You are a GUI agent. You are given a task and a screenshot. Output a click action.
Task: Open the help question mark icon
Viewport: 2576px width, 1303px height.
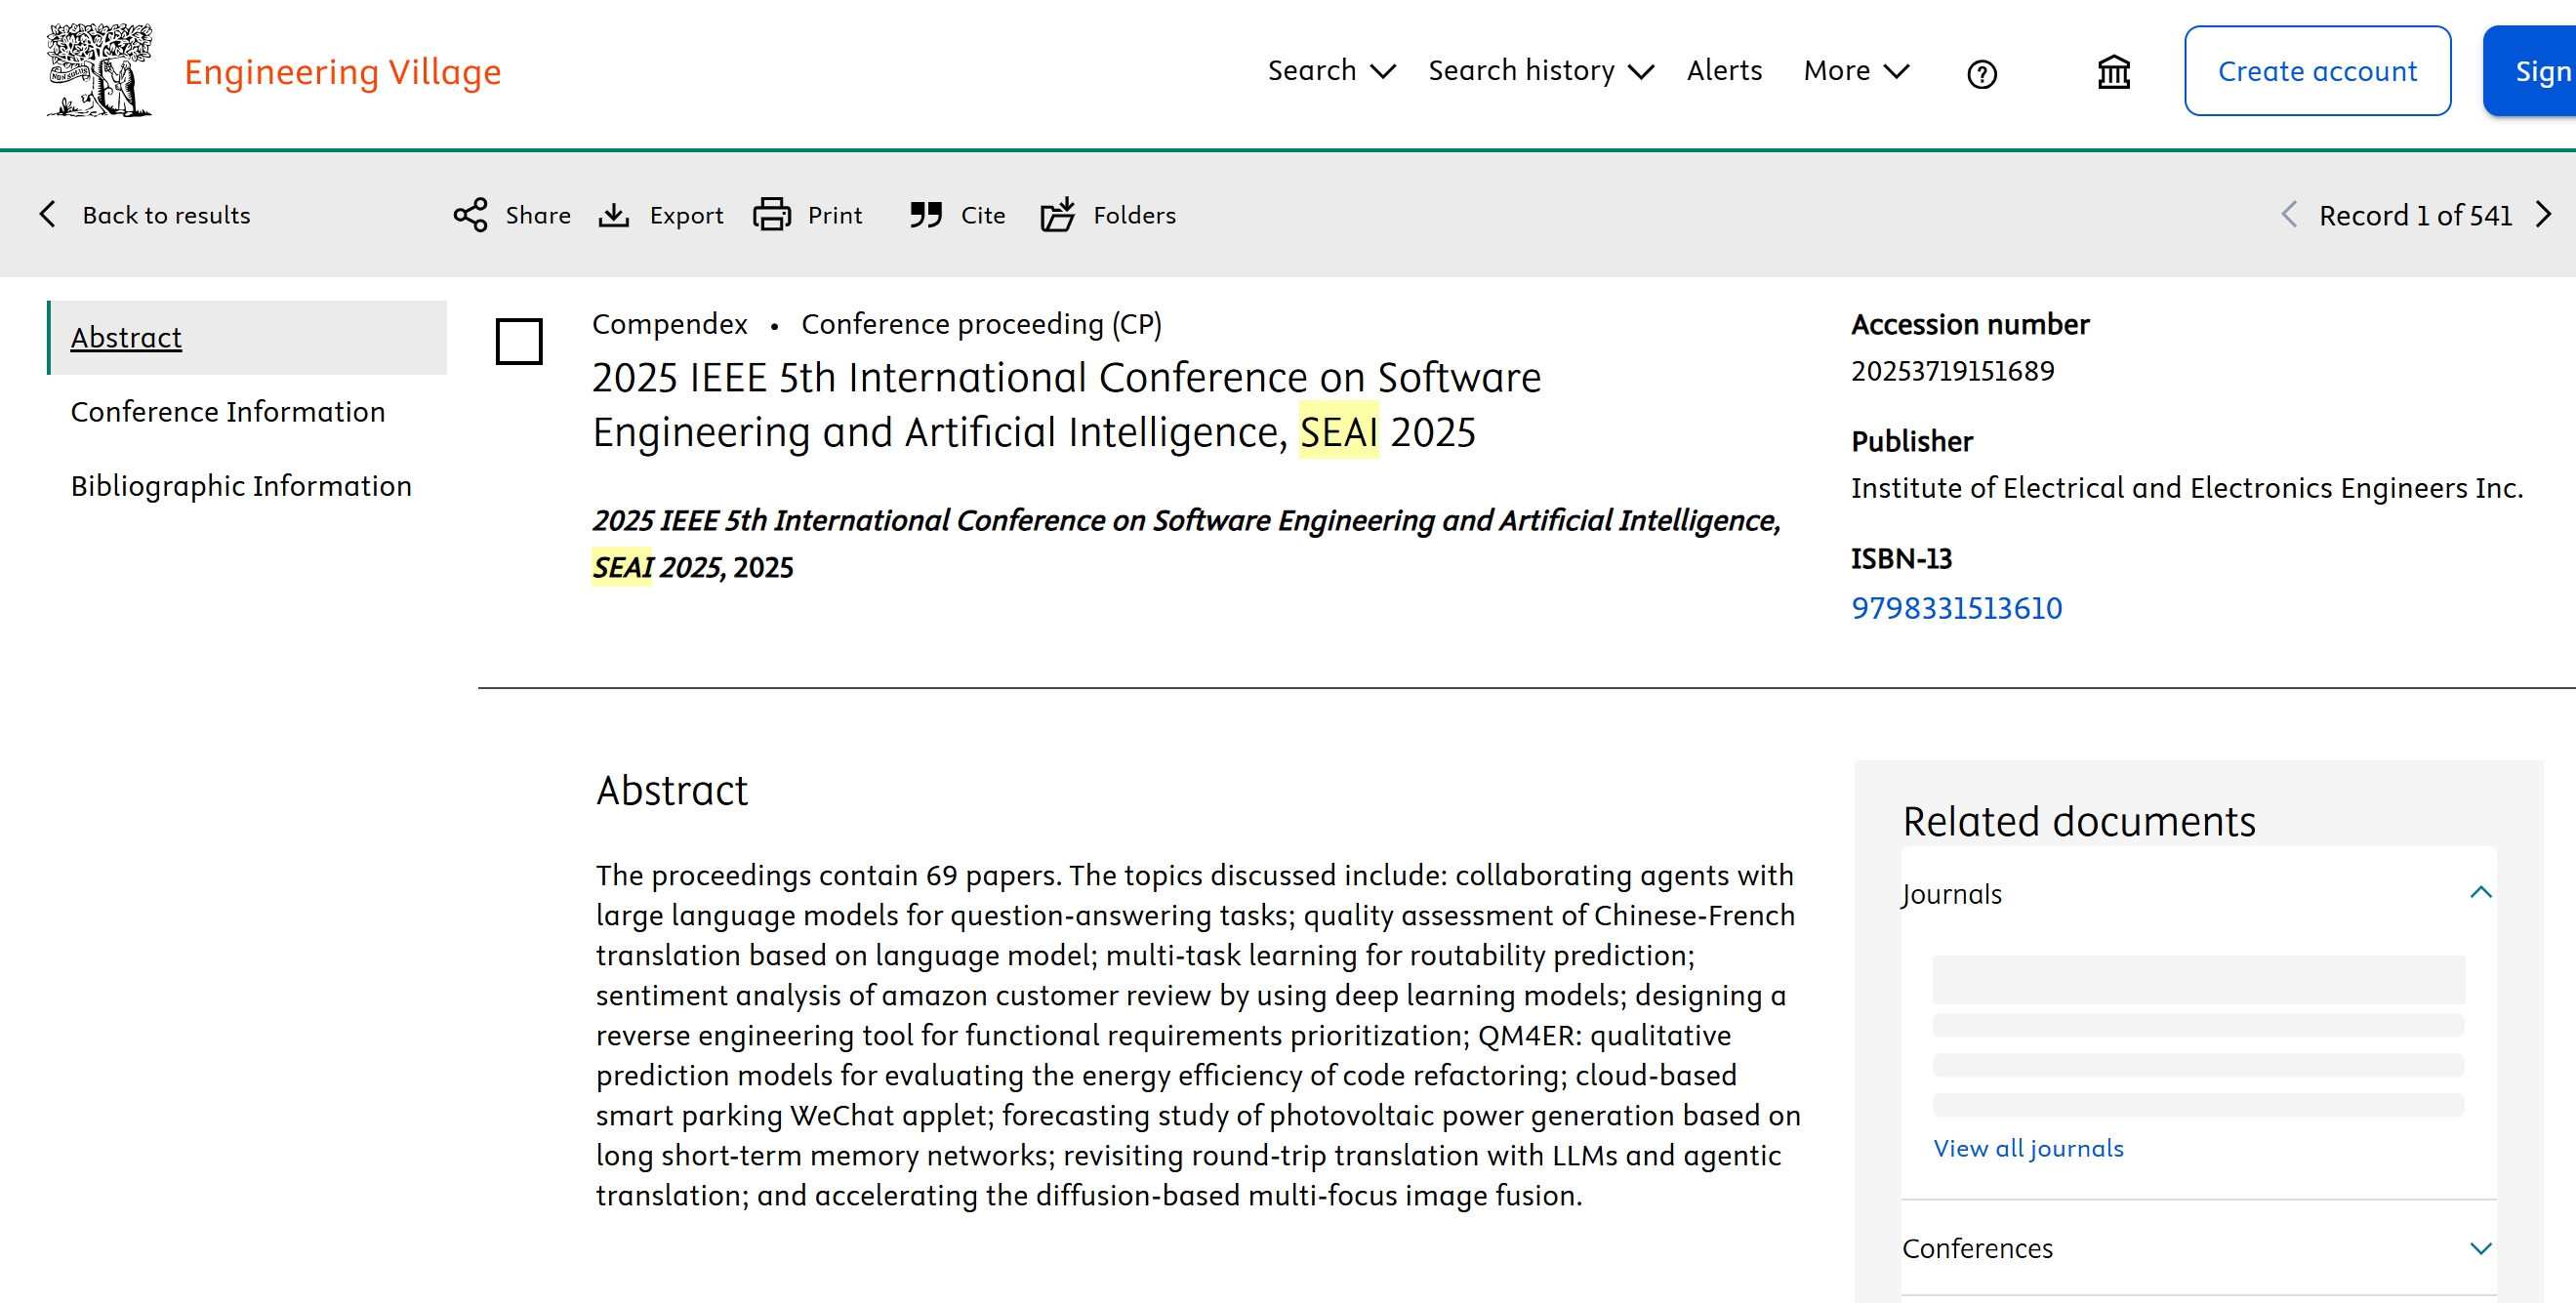coord(1981,74)
